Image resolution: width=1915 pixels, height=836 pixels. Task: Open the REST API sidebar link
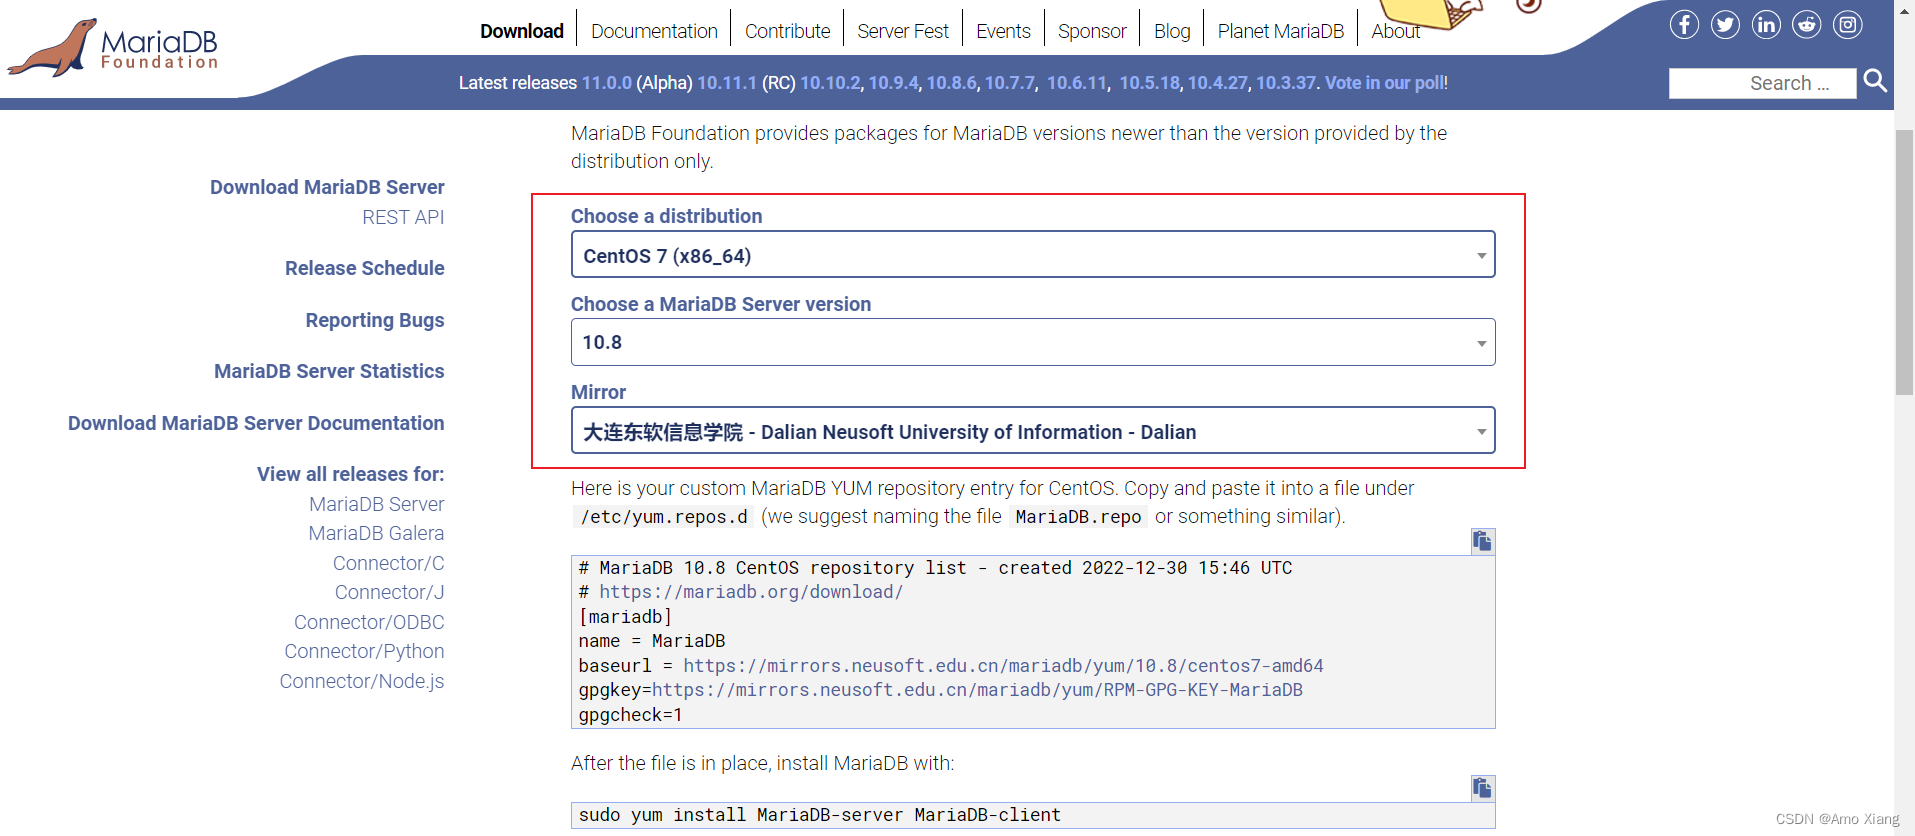click(403, 217)
